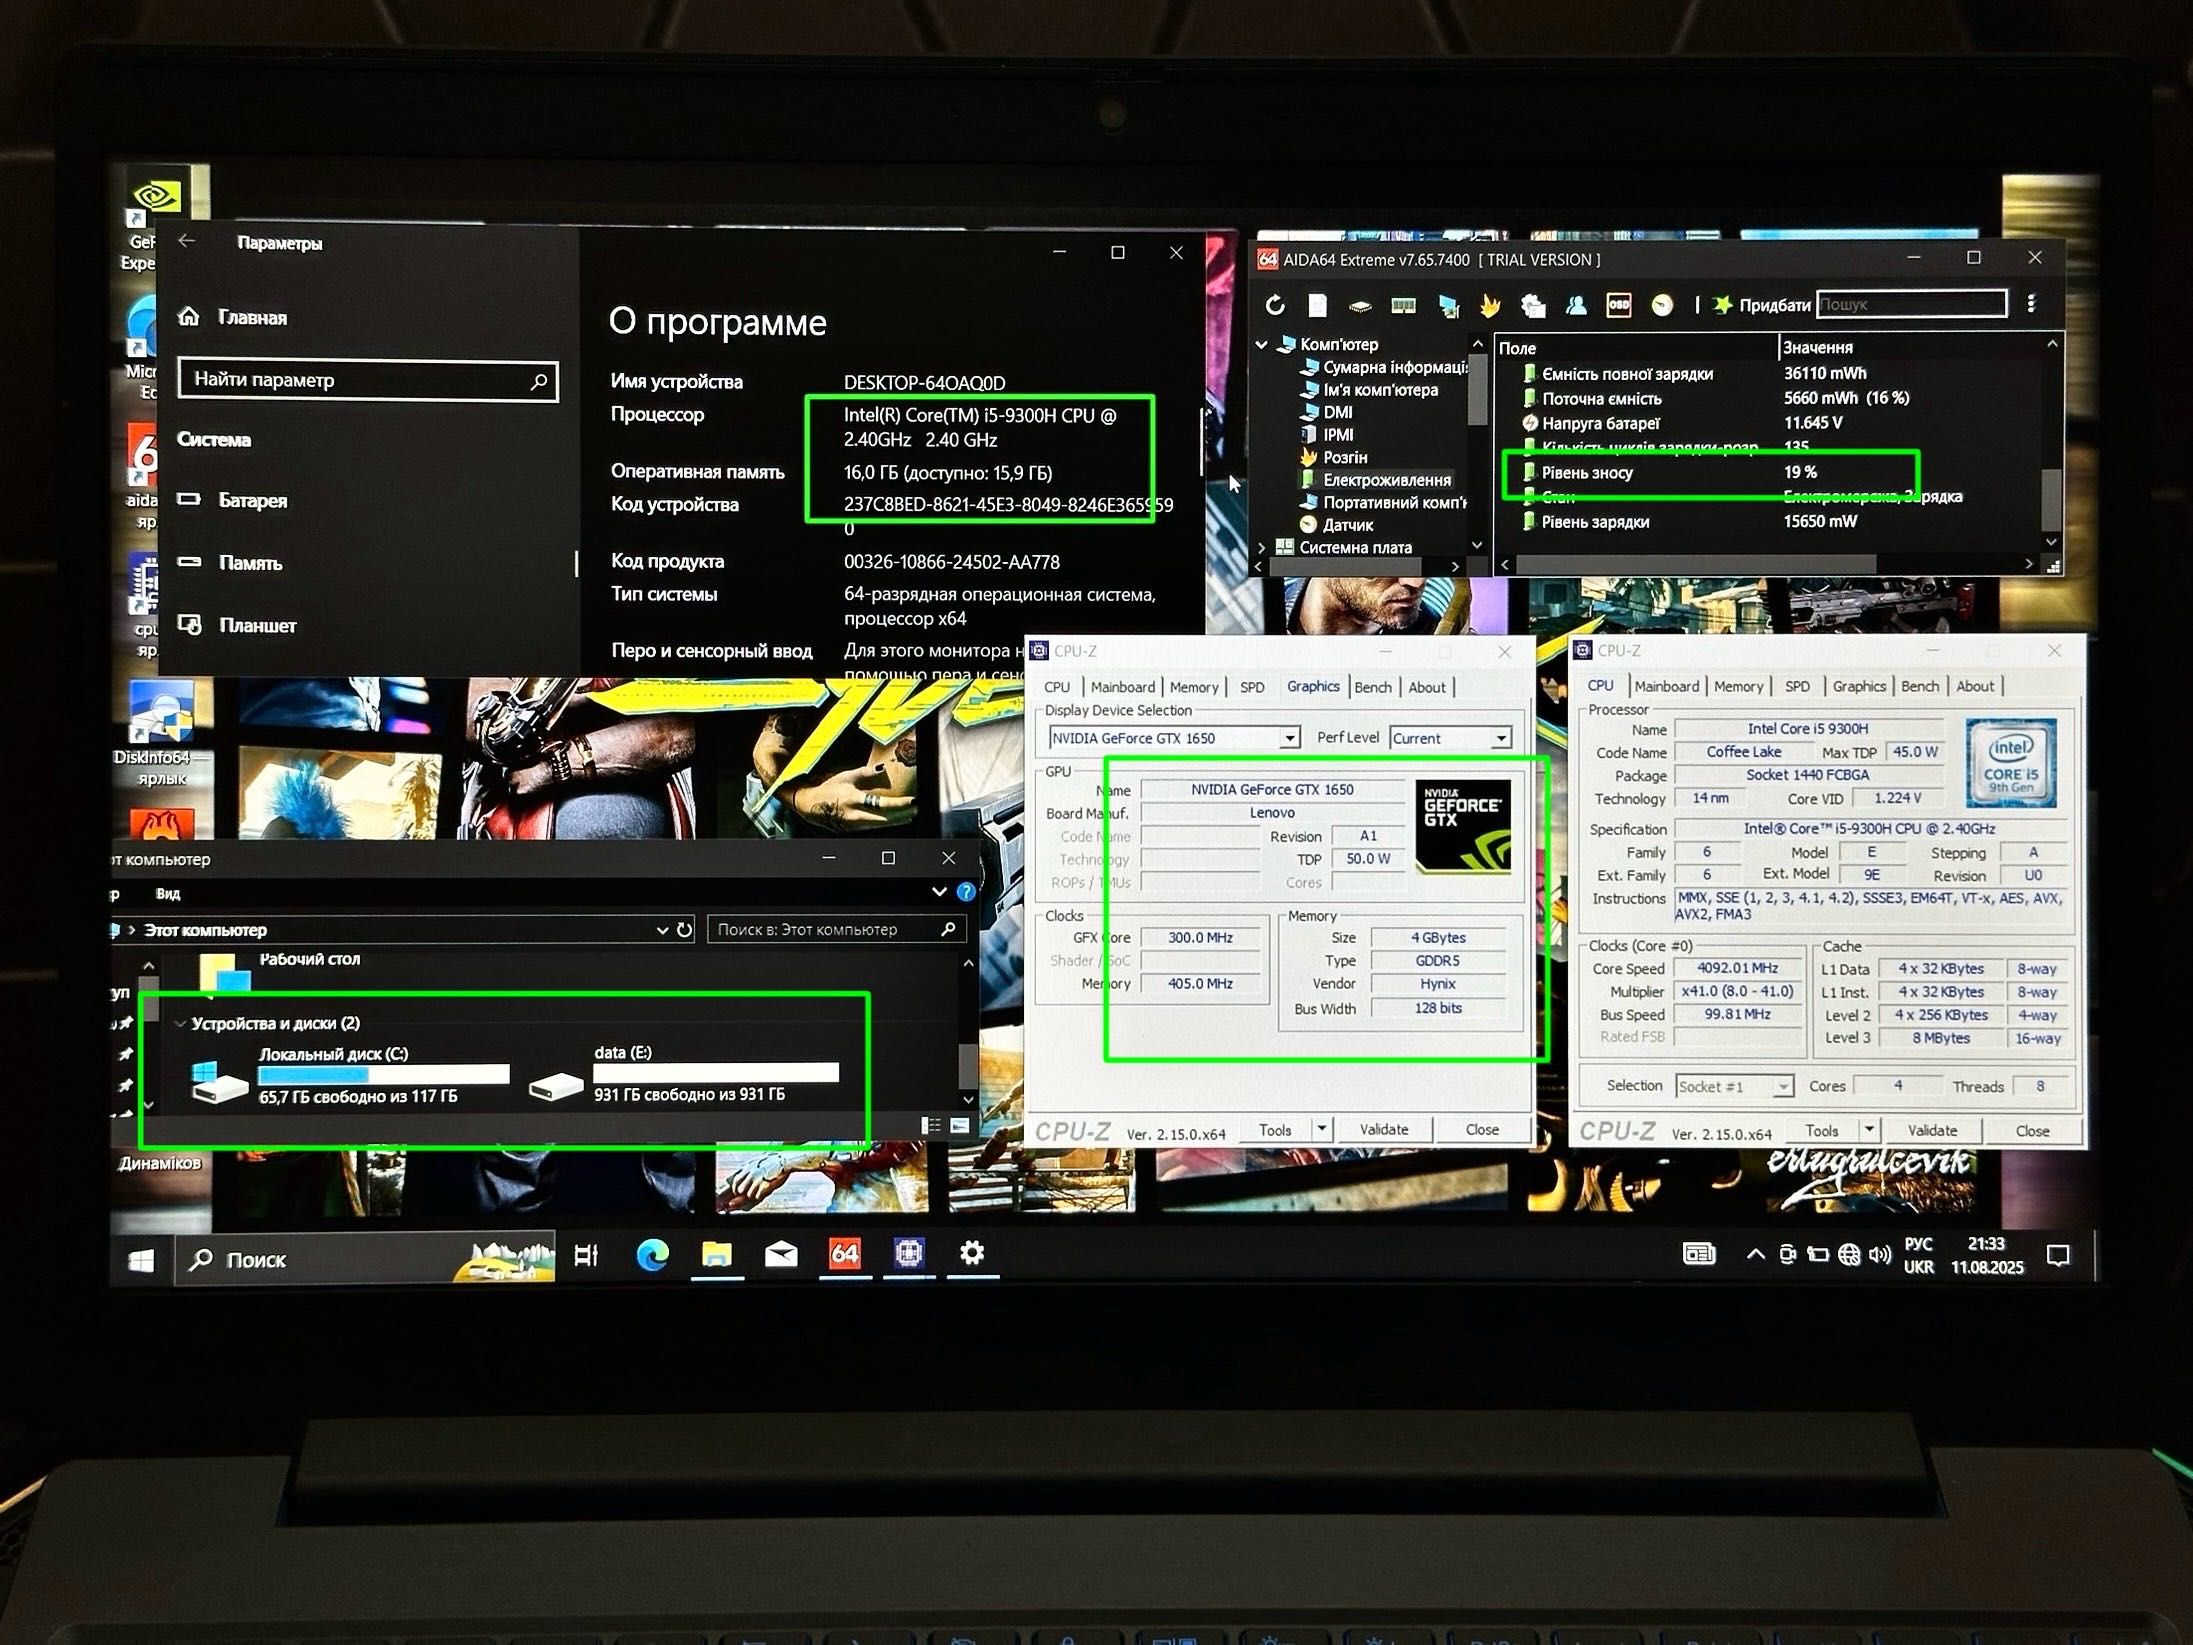Click the Найти параметр search field
This screenshot has width=2193, height=1645.
(368, 381)
